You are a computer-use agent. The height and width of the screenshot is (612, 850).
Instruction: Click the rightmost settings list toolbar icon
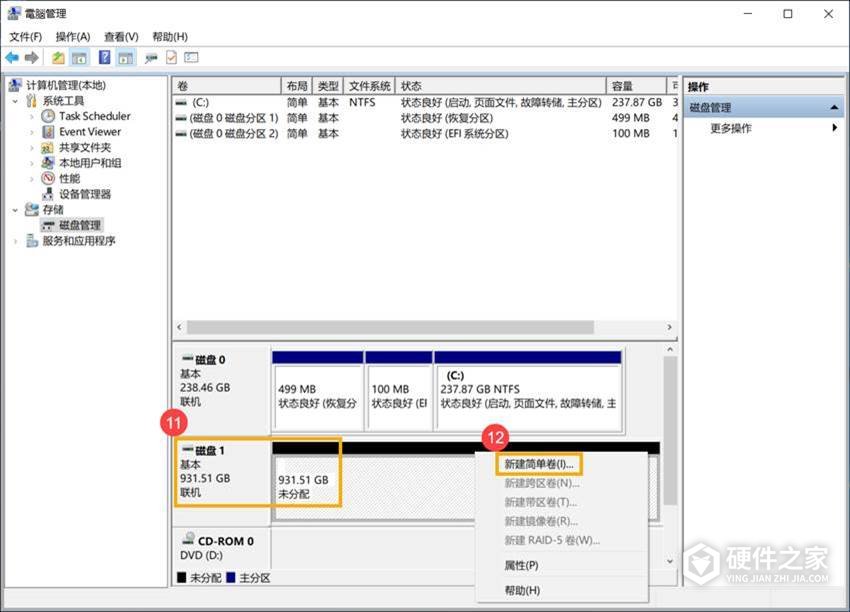(191, 57)
